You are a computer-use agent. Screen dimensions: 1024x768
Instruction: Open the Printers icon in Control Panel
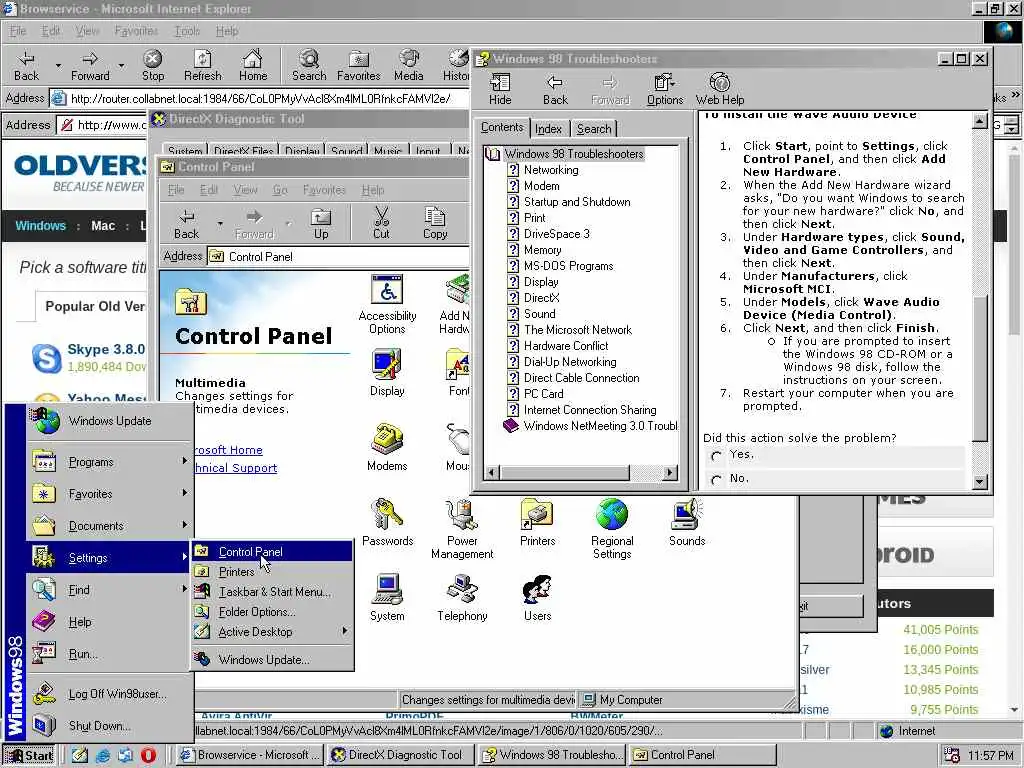tap(537, 522)
